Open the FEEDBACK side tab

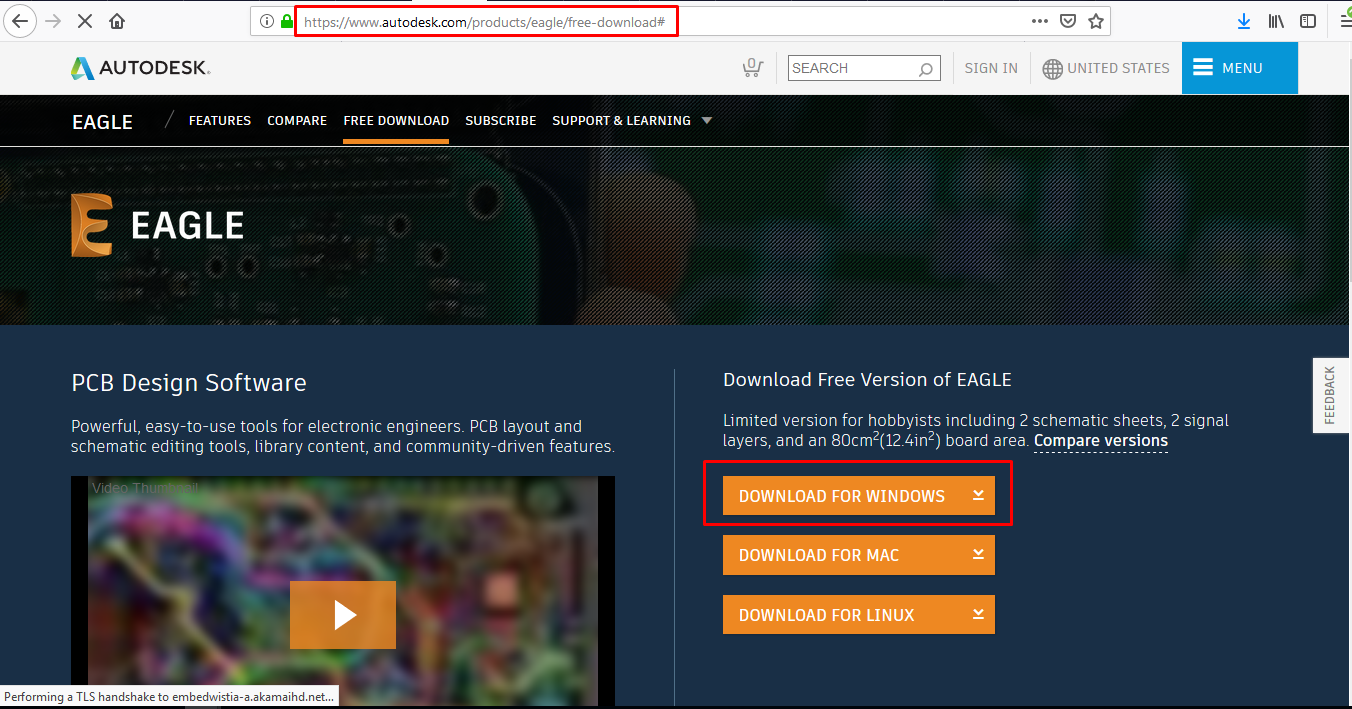point(1331,395)
